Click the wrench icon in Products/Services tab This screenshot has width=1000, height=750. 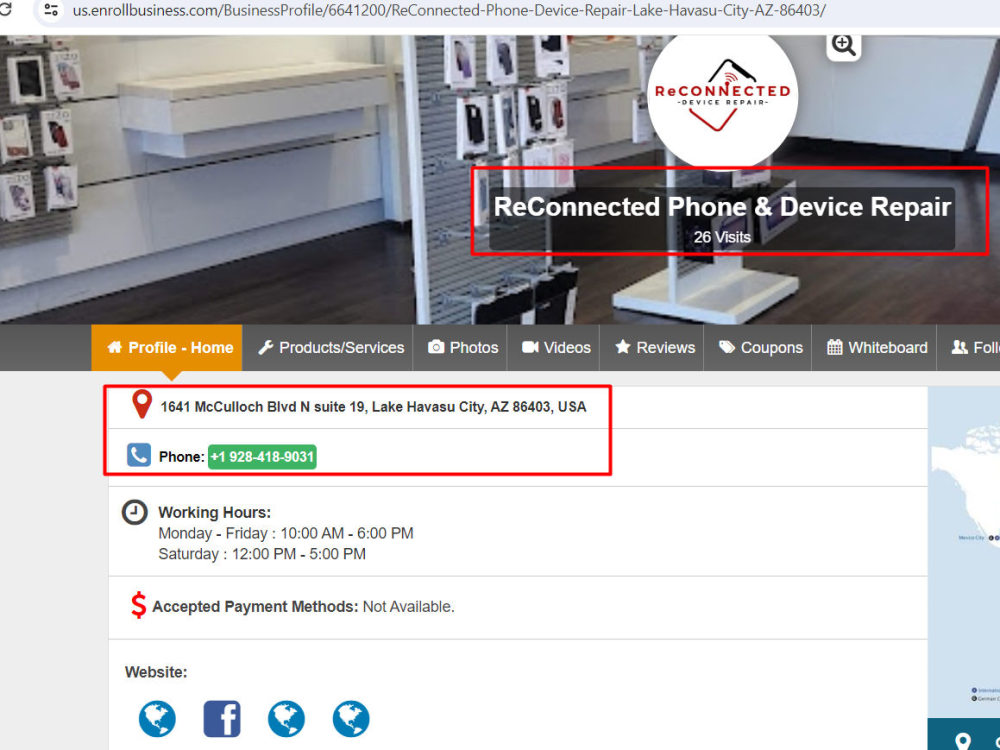tap(265, 347)
